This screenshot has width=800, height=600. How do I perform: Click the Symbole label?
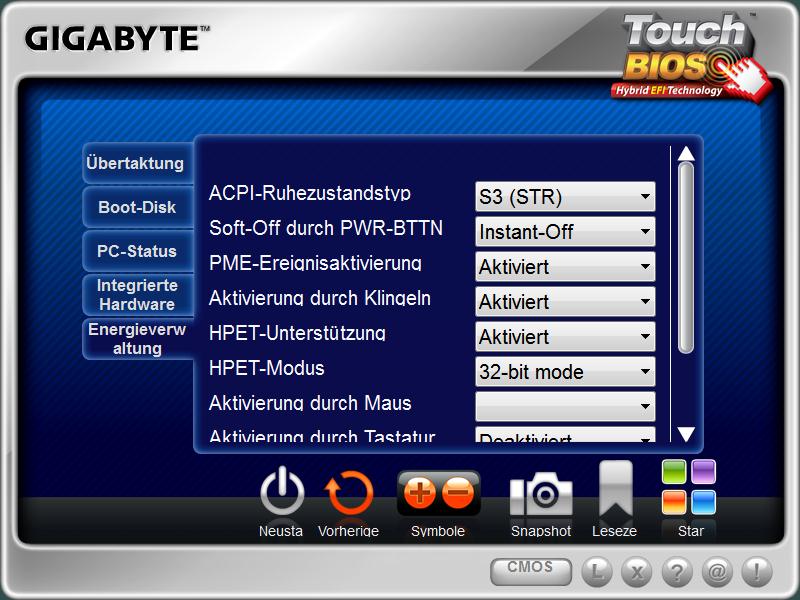pyautogui.click(x=438, y=531)
